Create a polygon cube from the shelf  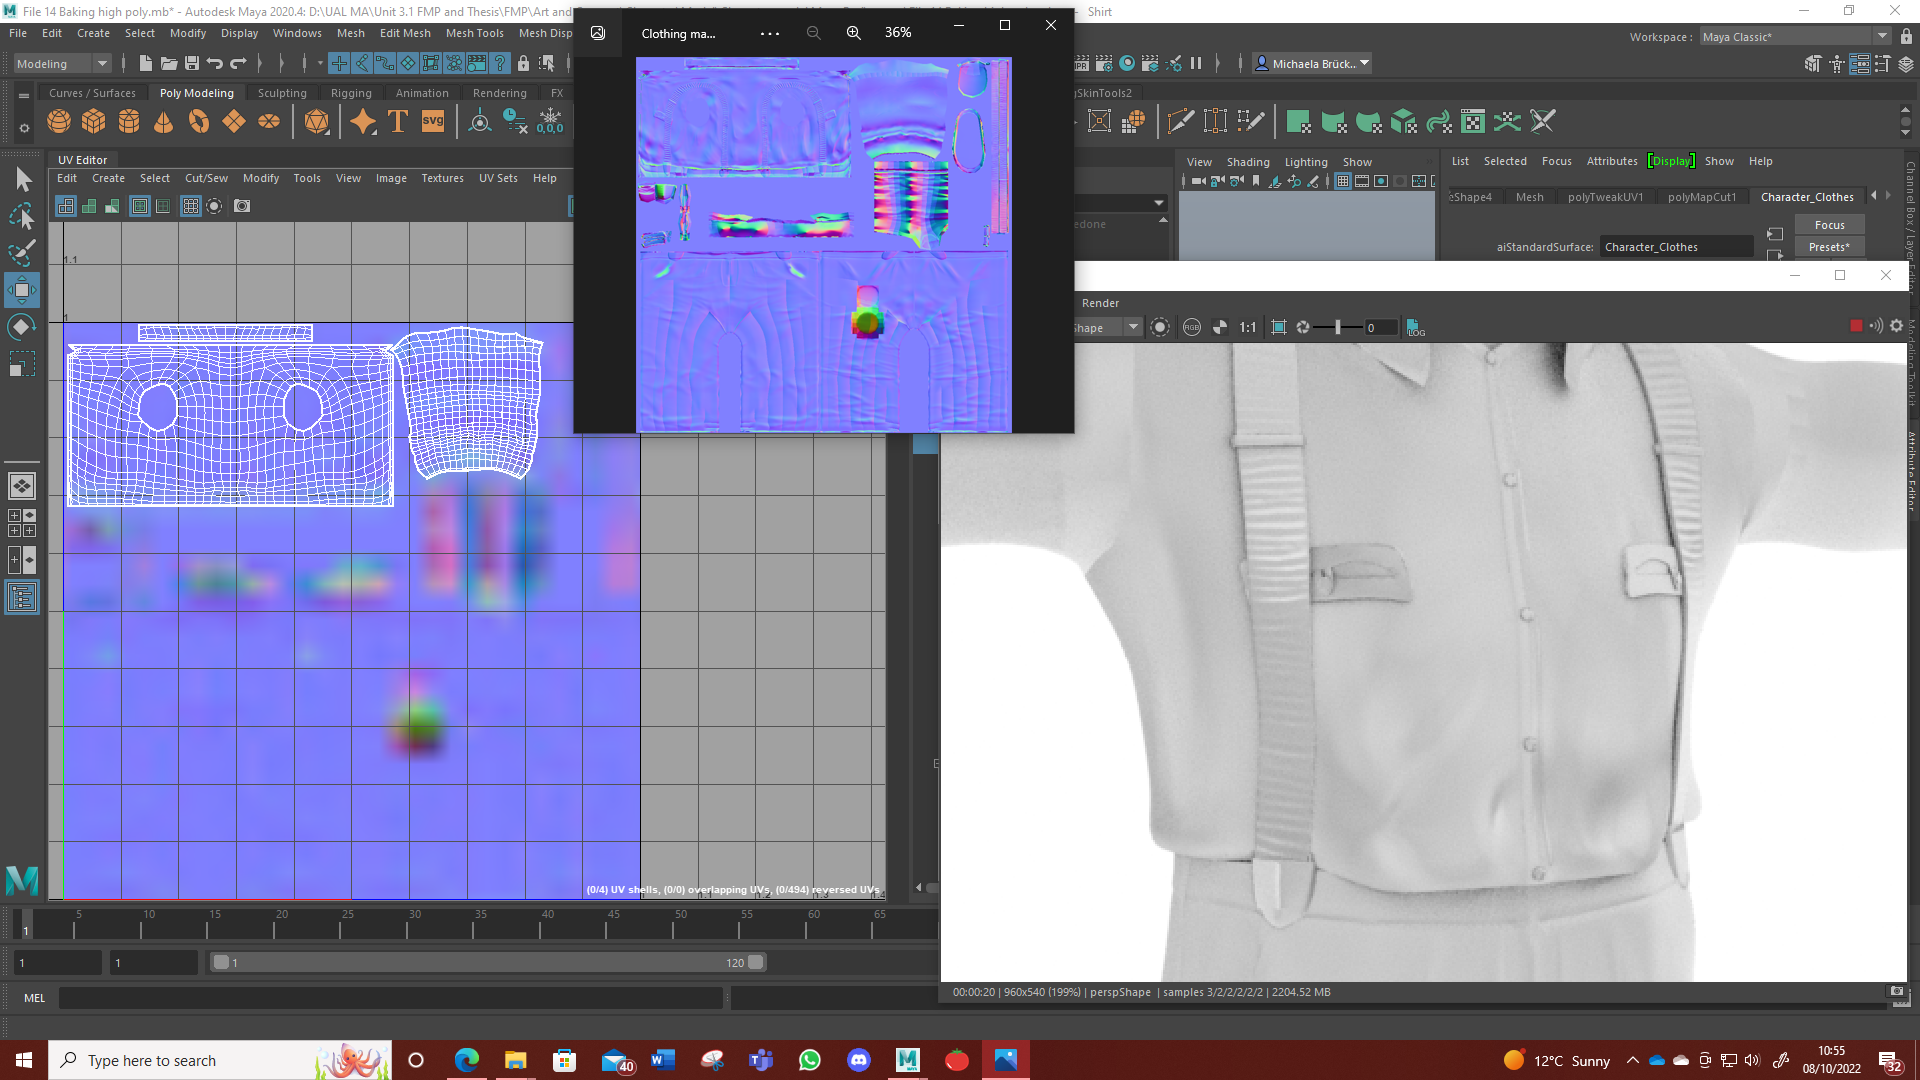click(x=93, y=121)
